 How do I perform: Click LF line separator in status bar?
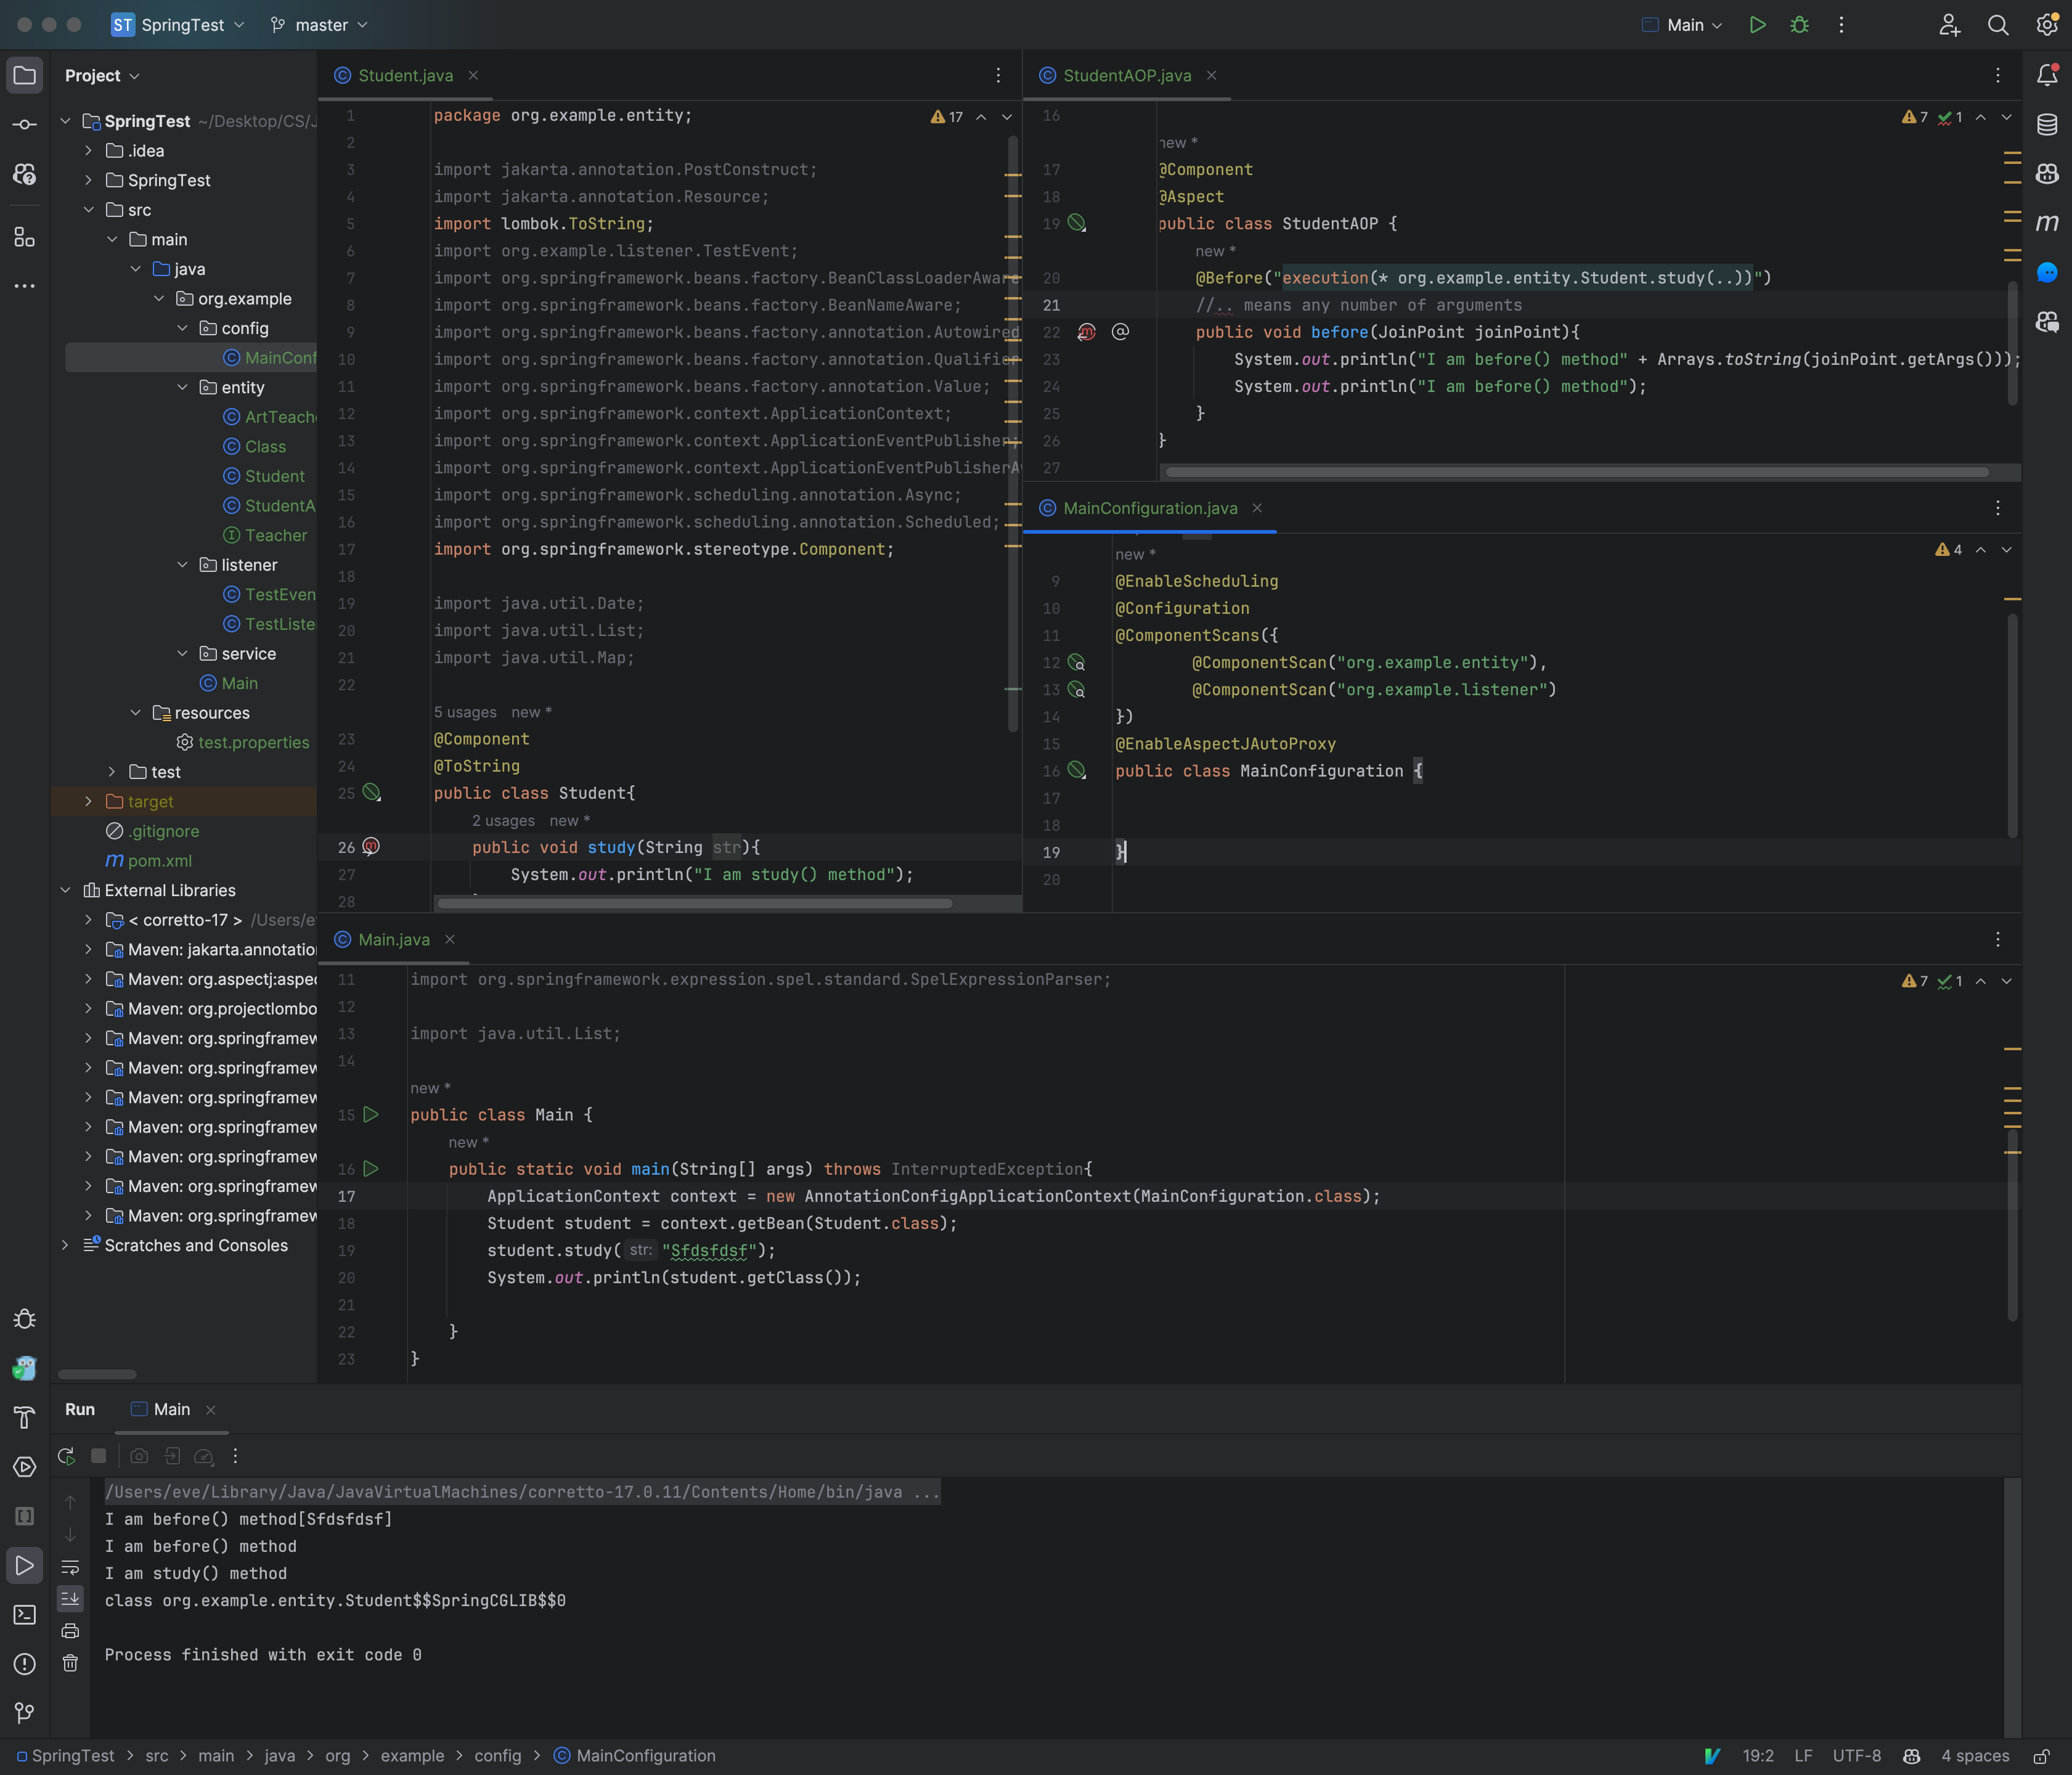[x=1803, y=1756]
